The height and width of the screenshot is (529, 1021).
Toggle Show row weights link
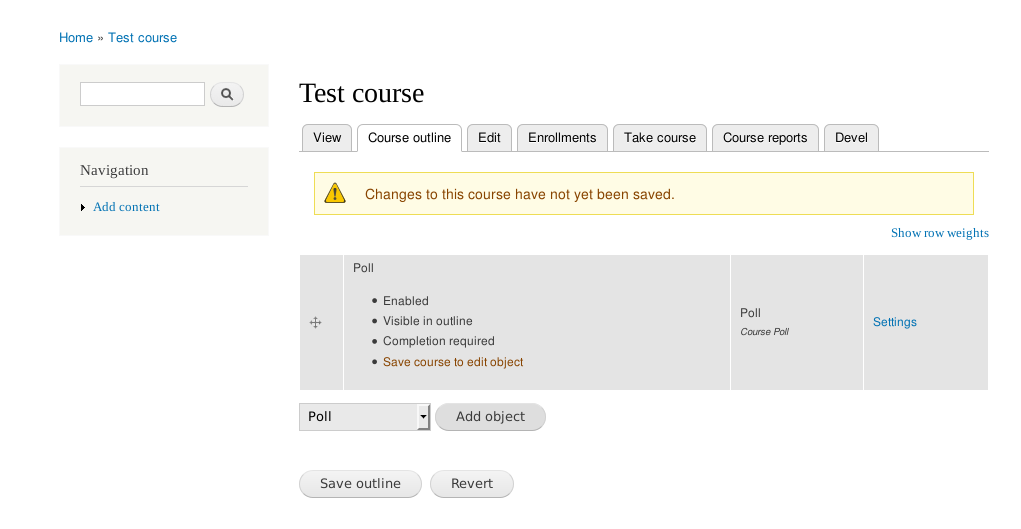click(940, 233)
